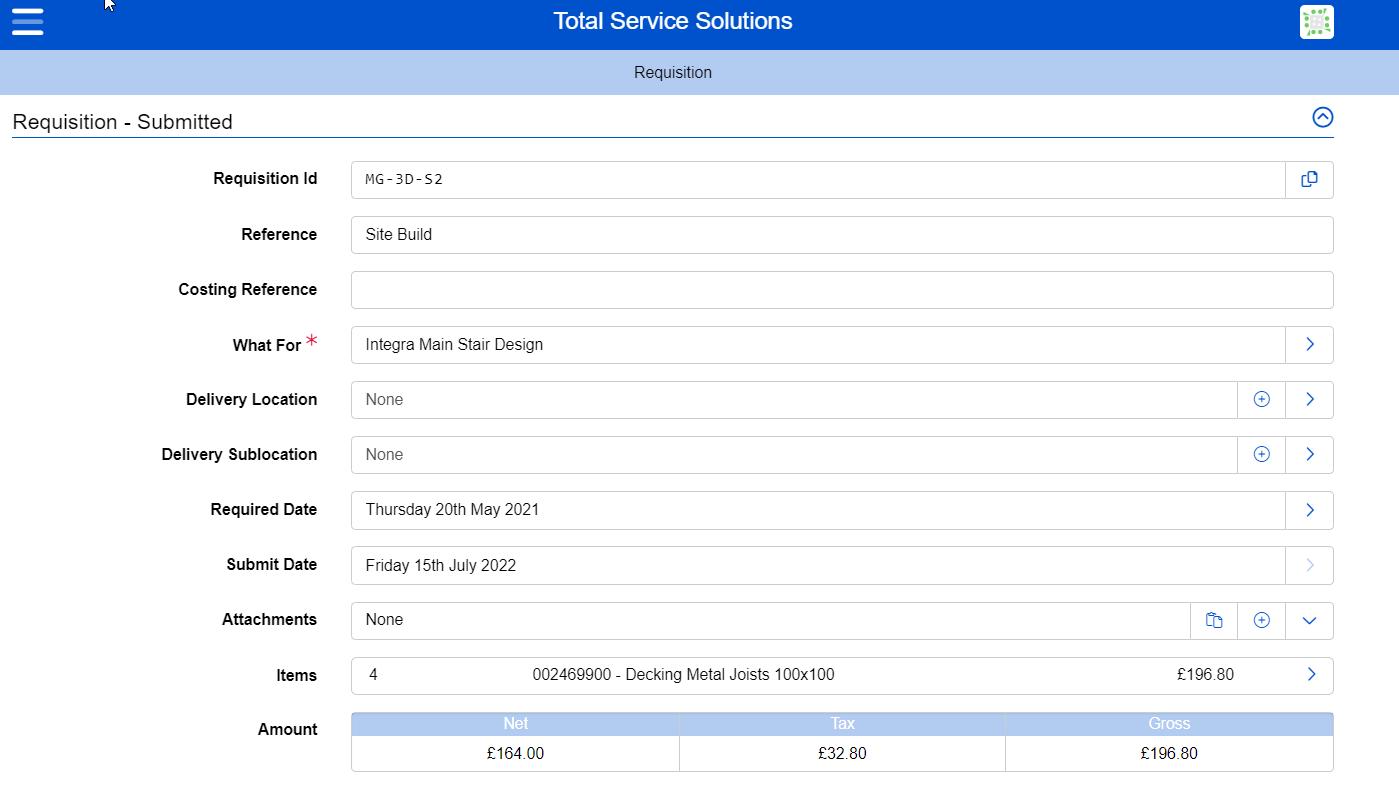Screen dimensions: 1399x808
Task: Copy the Requisition Id
Action: point(1309,180)
